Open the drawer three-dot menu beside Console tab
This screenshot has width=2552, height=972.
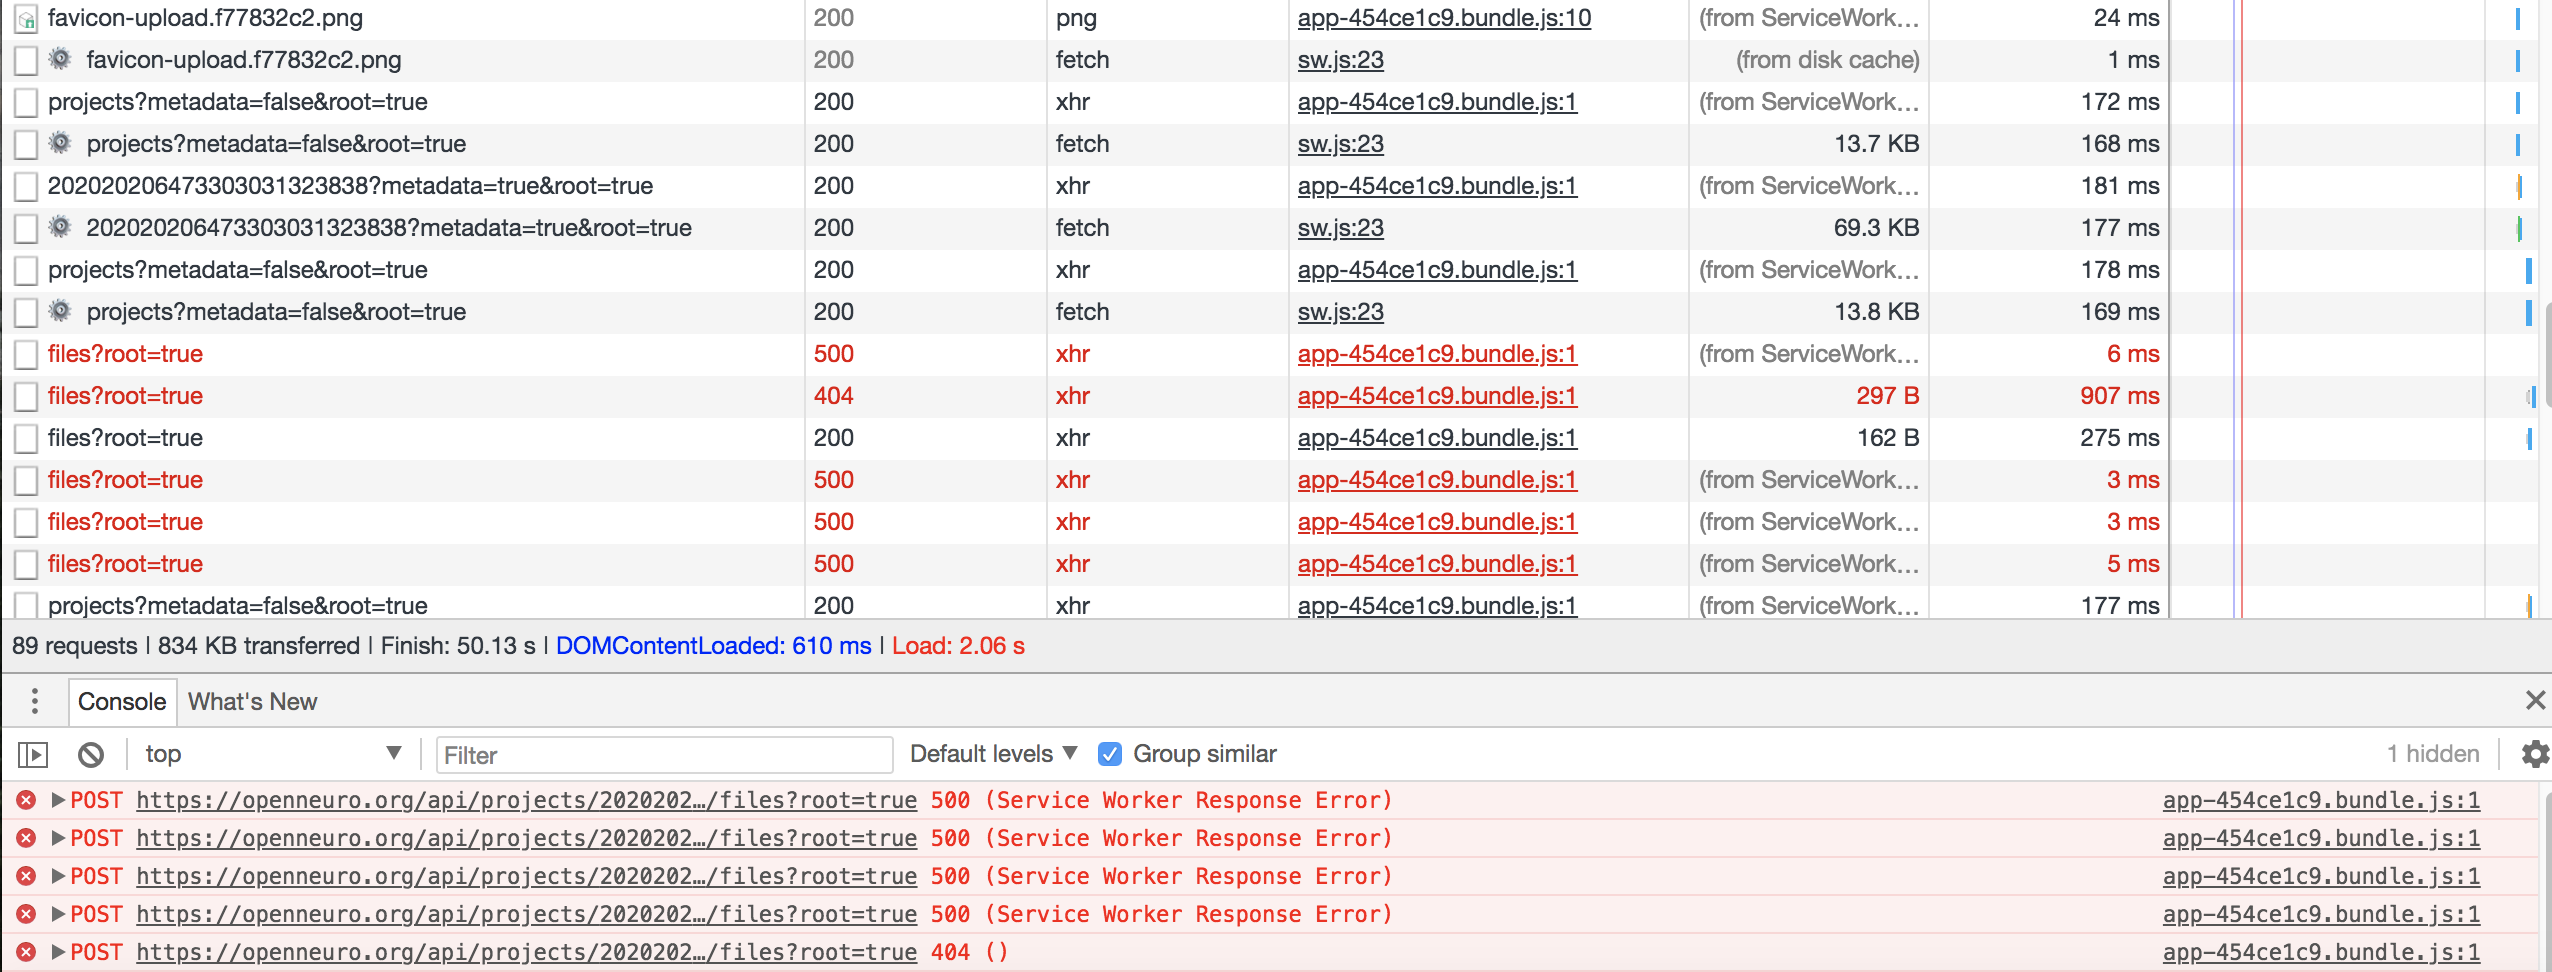point(35,701)
